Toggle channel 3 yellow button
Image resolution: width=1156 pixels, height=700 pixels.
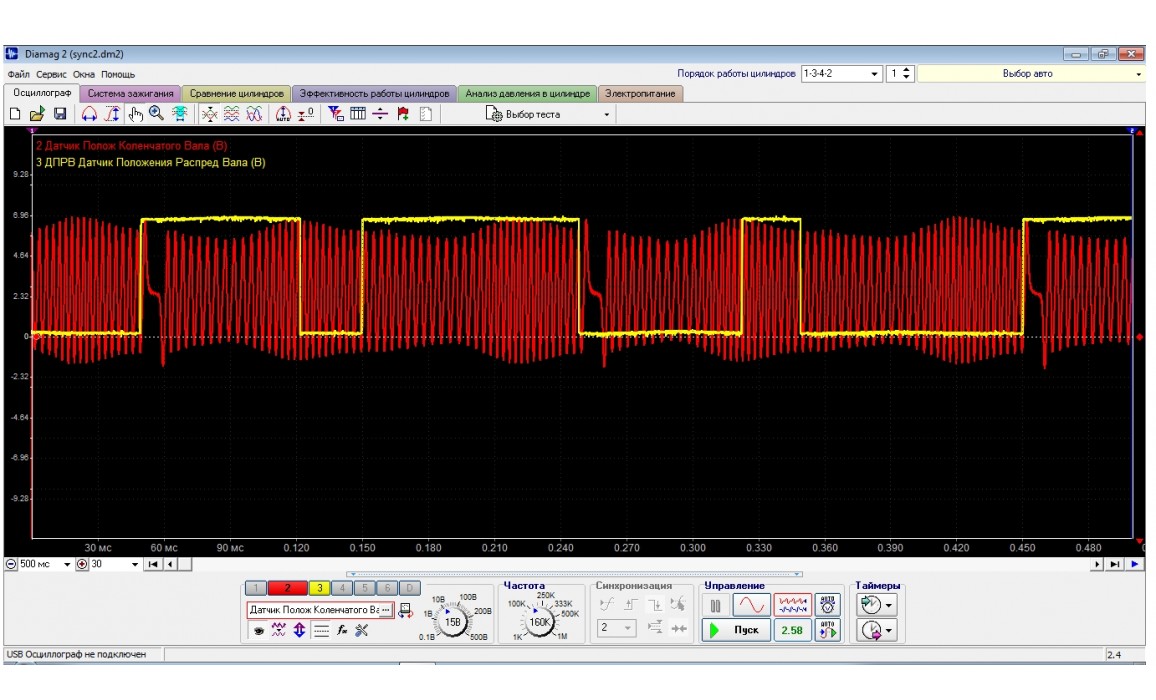[319, 588]
